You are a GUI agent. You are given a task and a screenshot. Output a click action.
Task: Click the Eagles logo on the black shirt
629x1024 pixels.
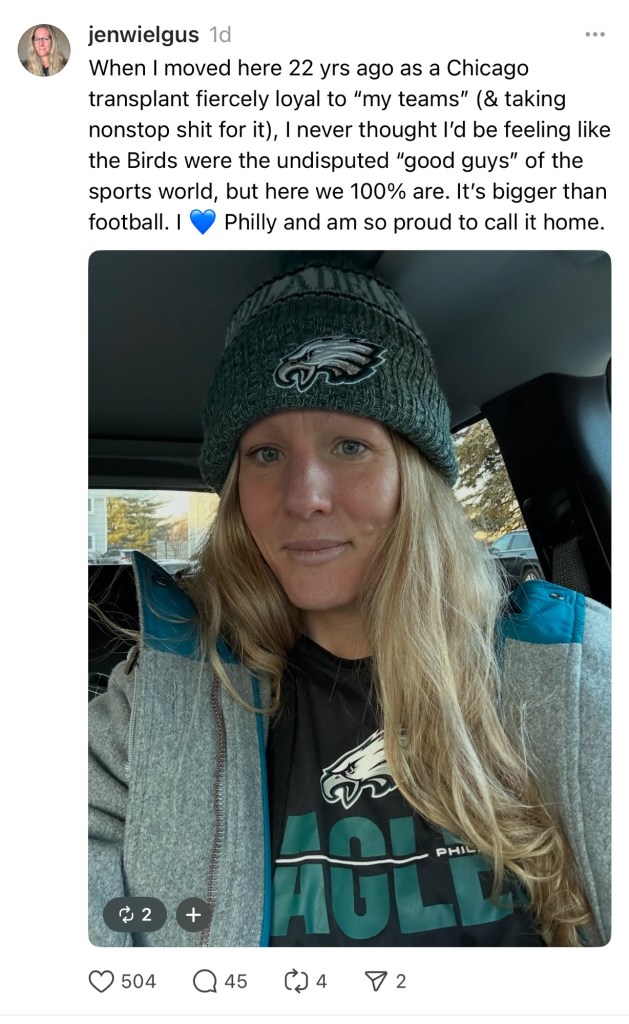point(362,768)
